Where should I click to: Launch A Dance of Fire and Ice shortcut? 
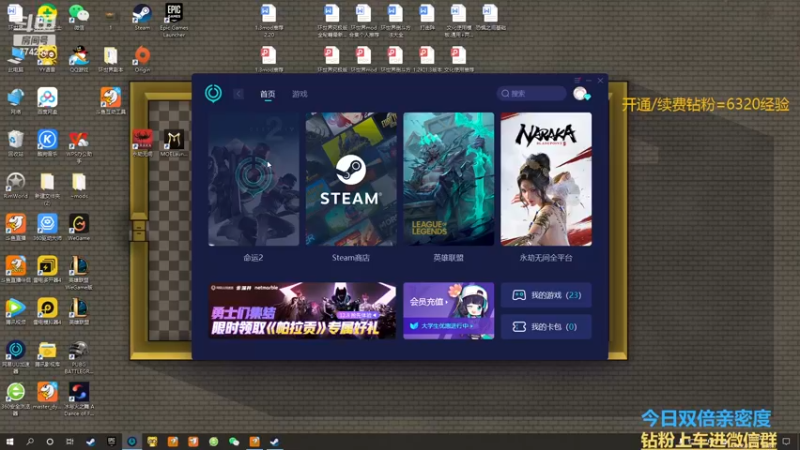click(79, 398)
